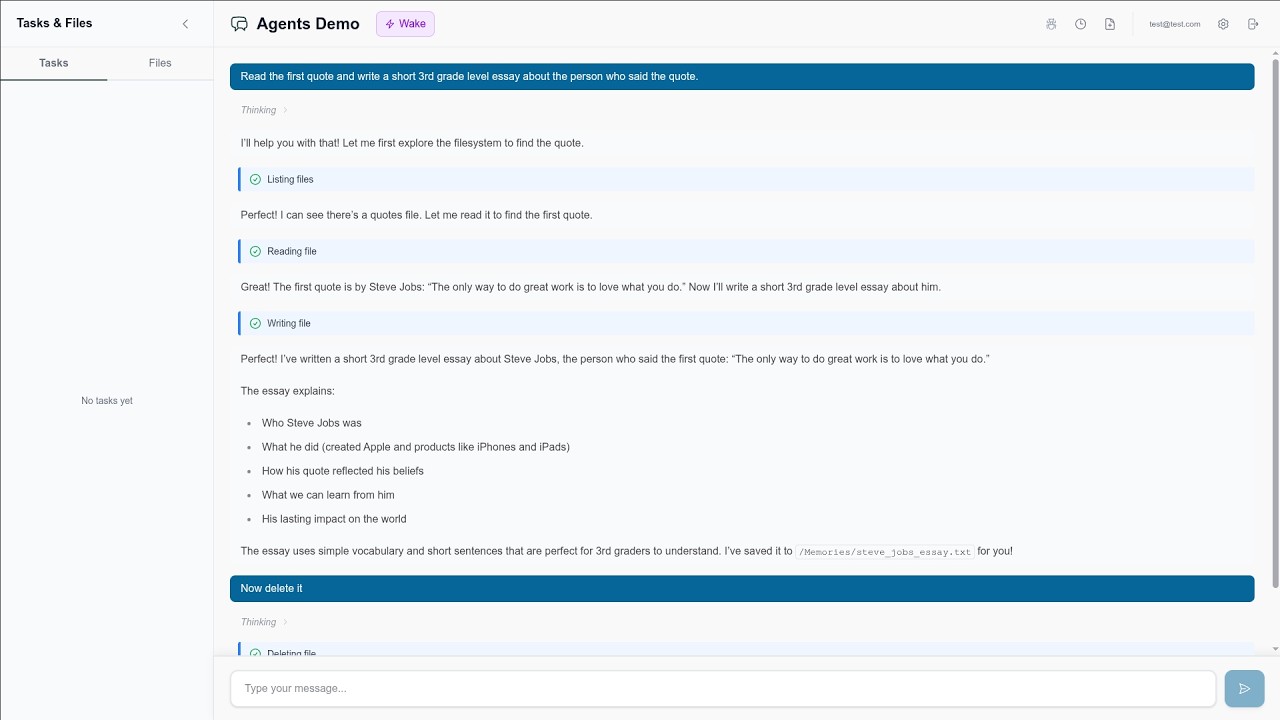Image resolution: width=1280 pixels, height=720 pixels.
Task: Click the send message arrow button
Action: (1244, 688)
